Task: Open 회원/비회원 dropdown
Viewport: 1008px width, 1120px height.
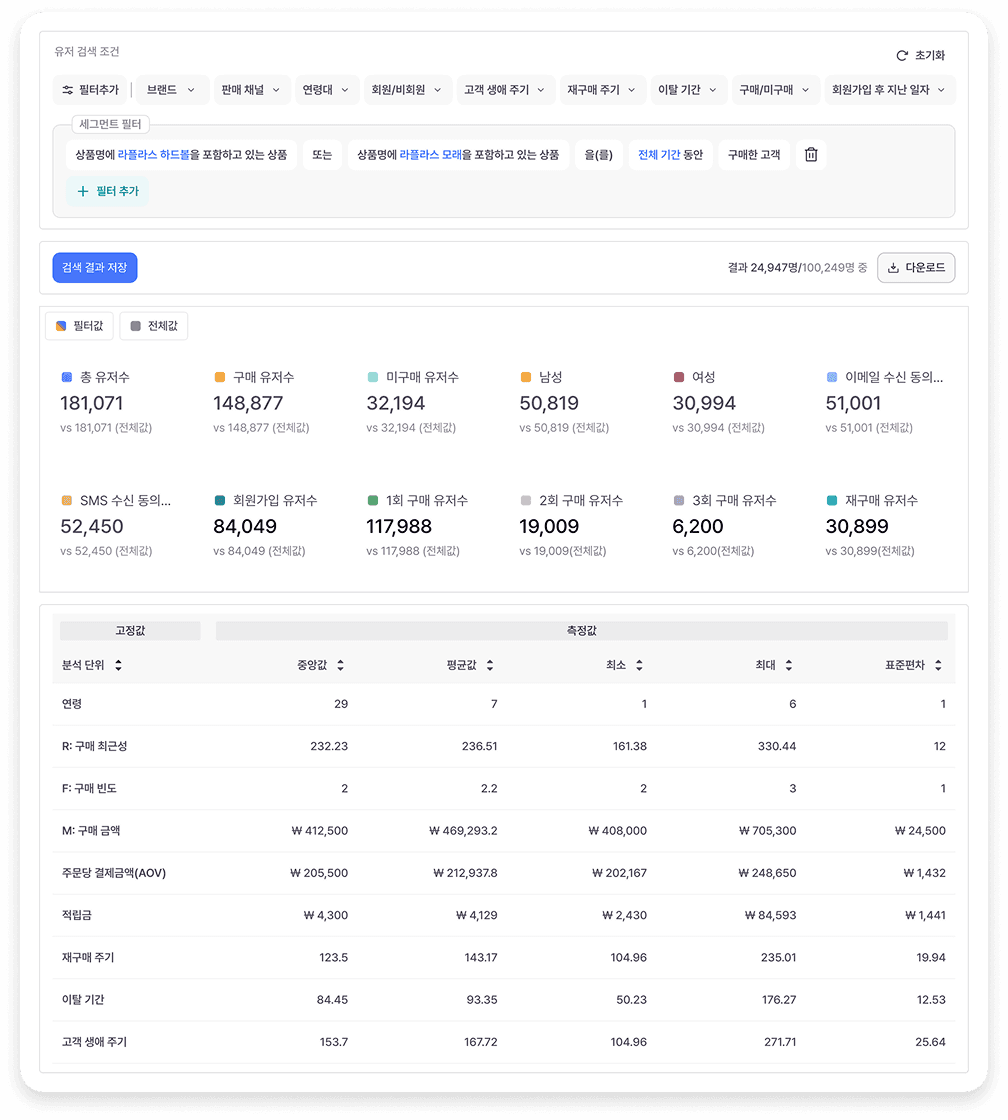Action: 407,90
